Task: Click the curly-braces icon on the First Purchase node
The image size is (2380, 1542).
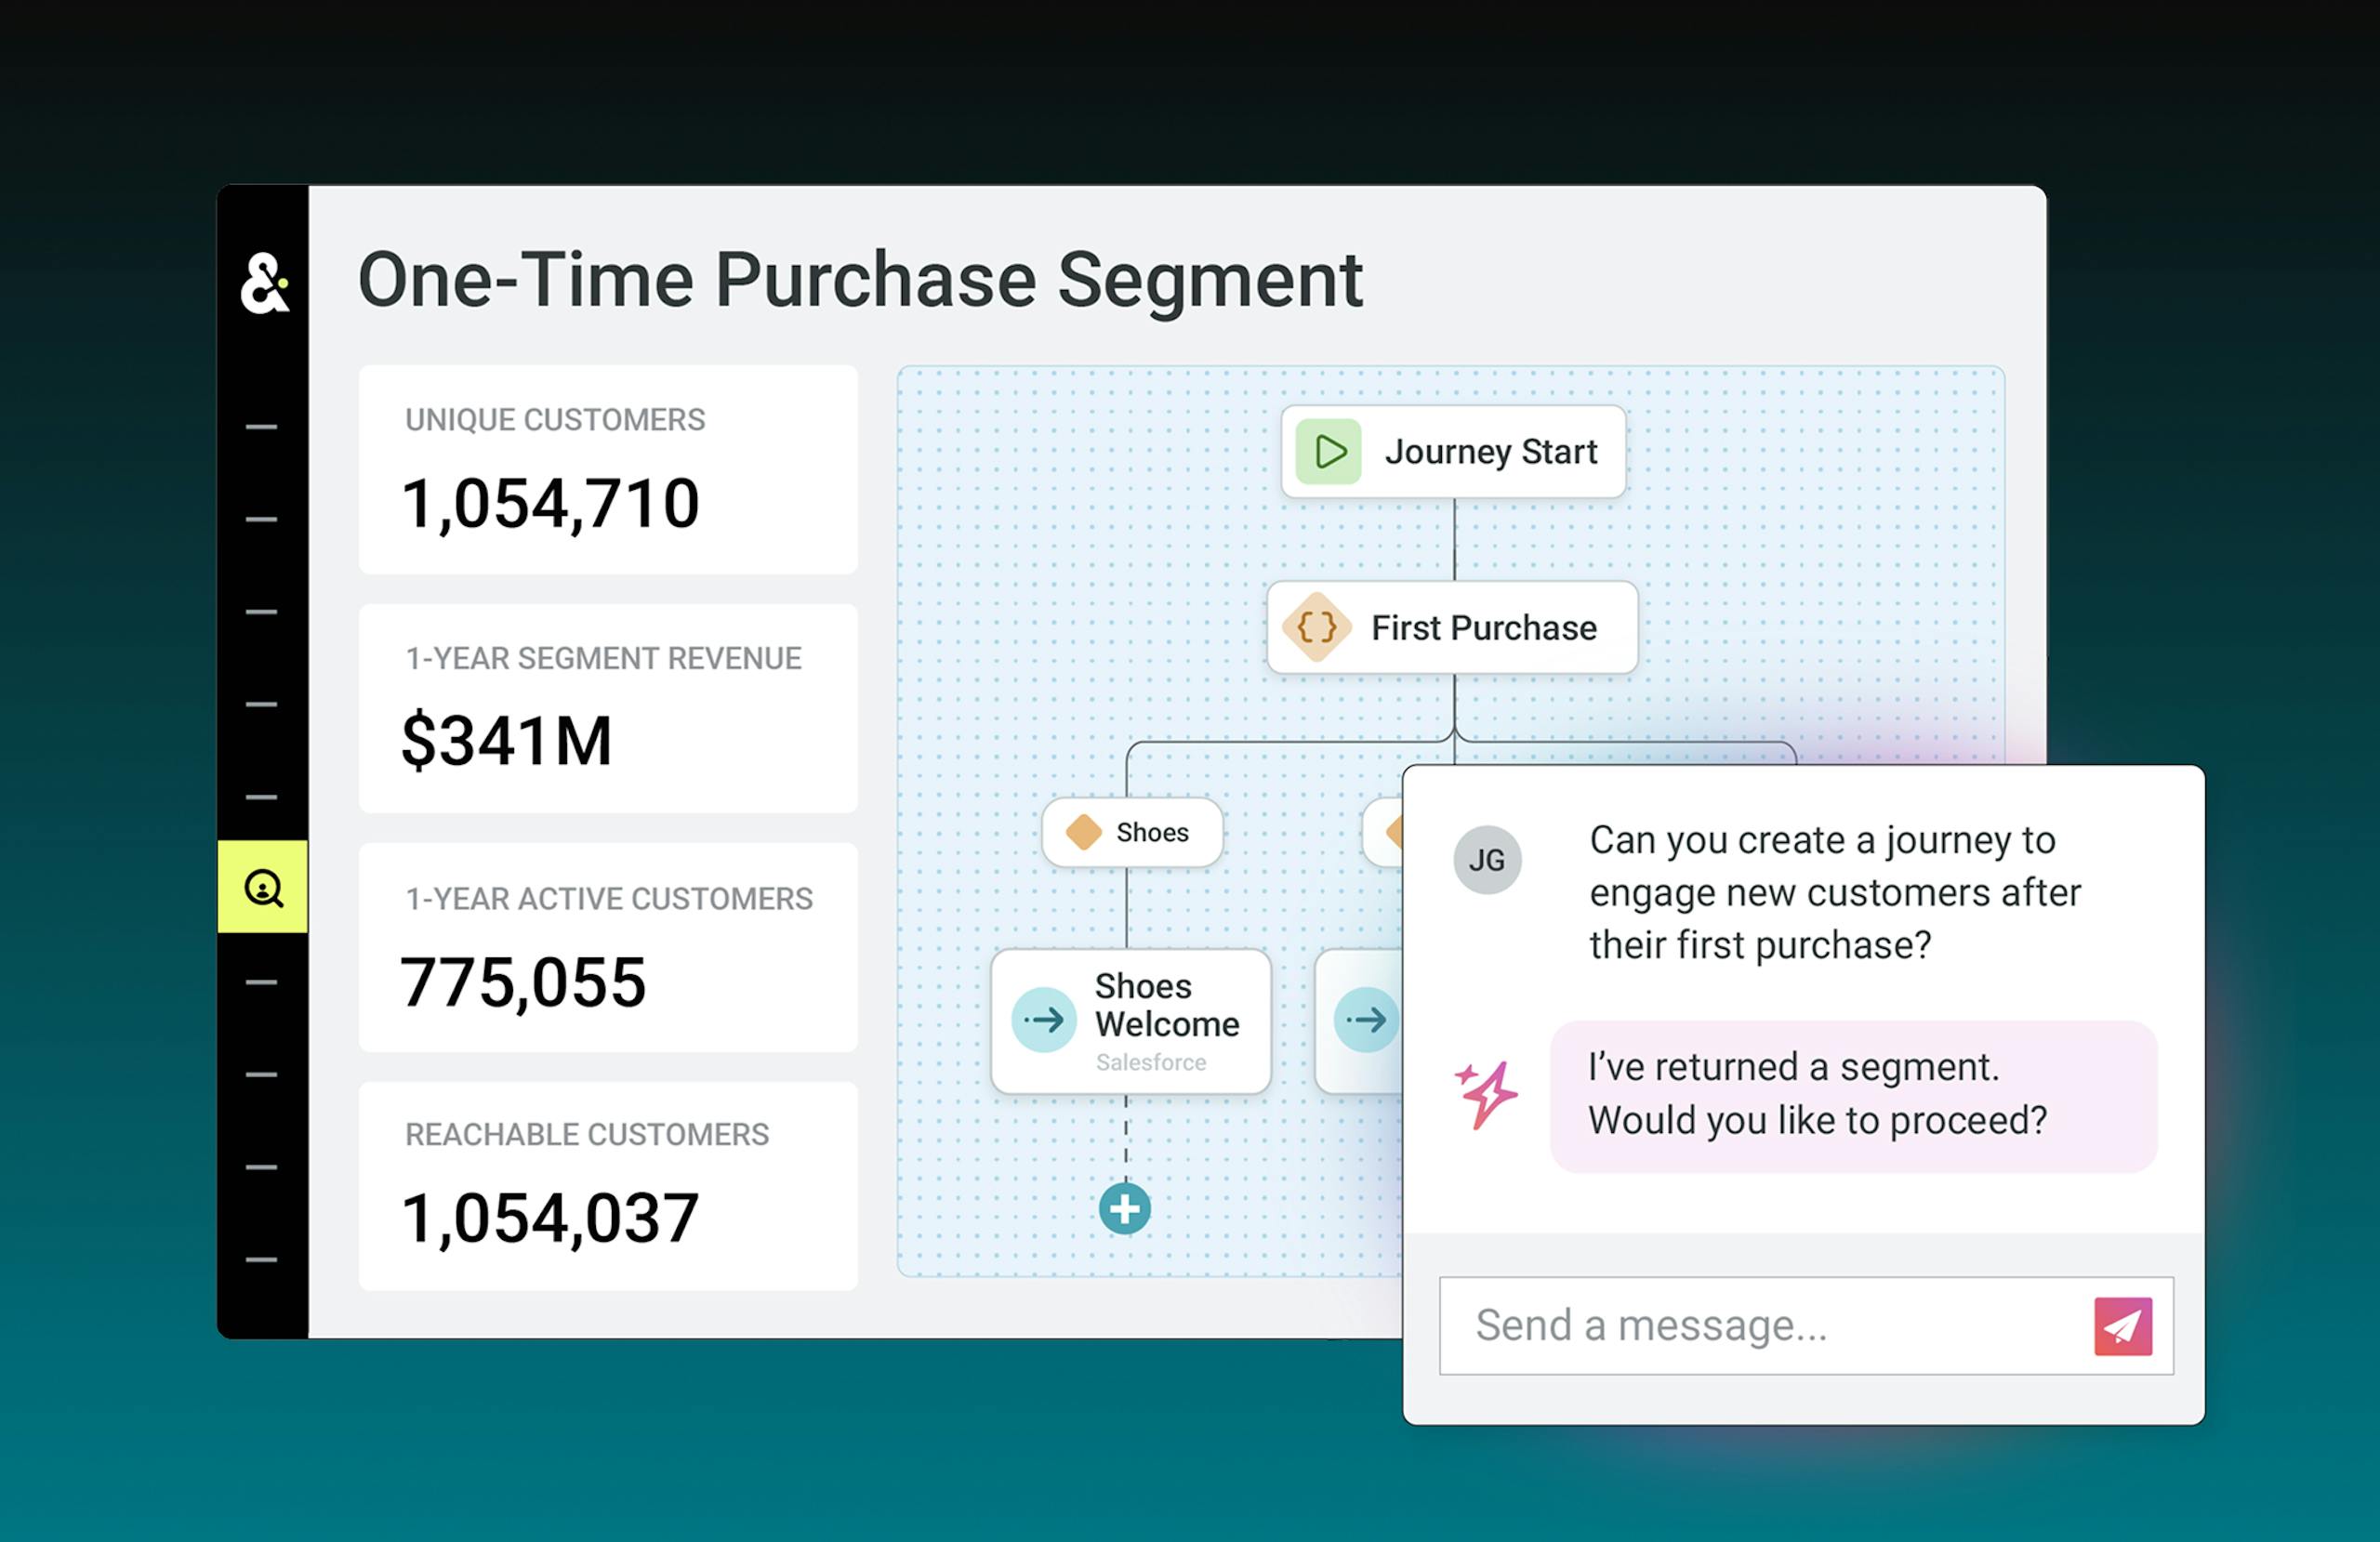Action: [x=1315, y=628]
